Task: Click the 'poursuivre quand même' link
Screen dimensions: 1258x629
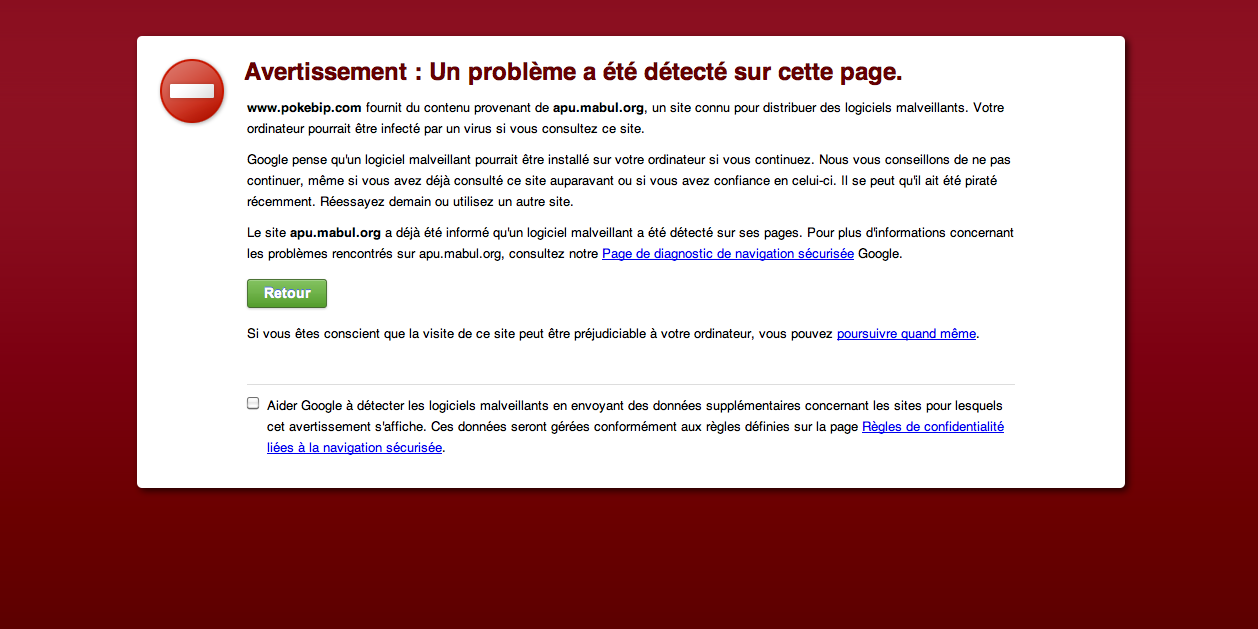Action: pos(906,334)
